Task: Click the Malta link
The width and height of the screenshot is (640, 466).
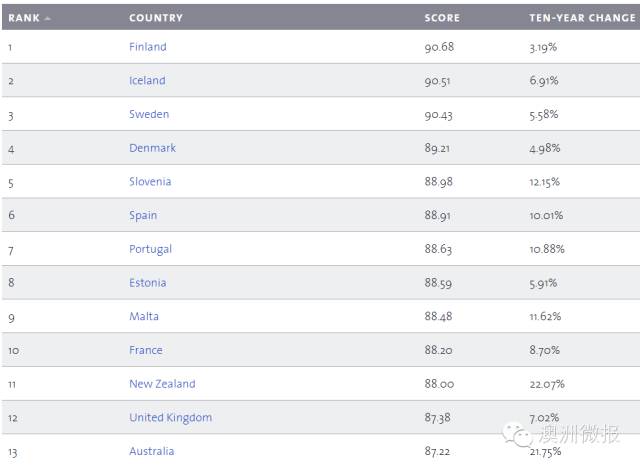Action: pos(144,317)
